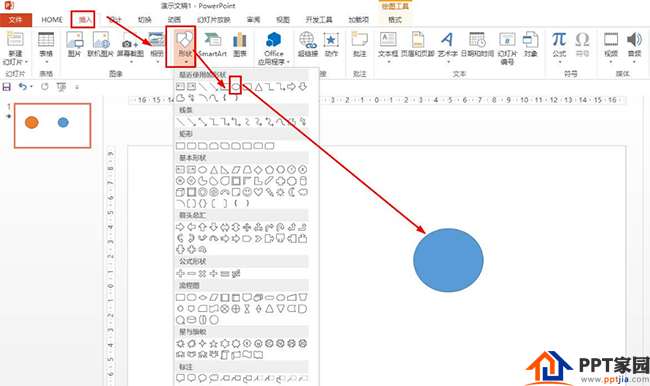Open the File (文件) tab

(16, 19)
